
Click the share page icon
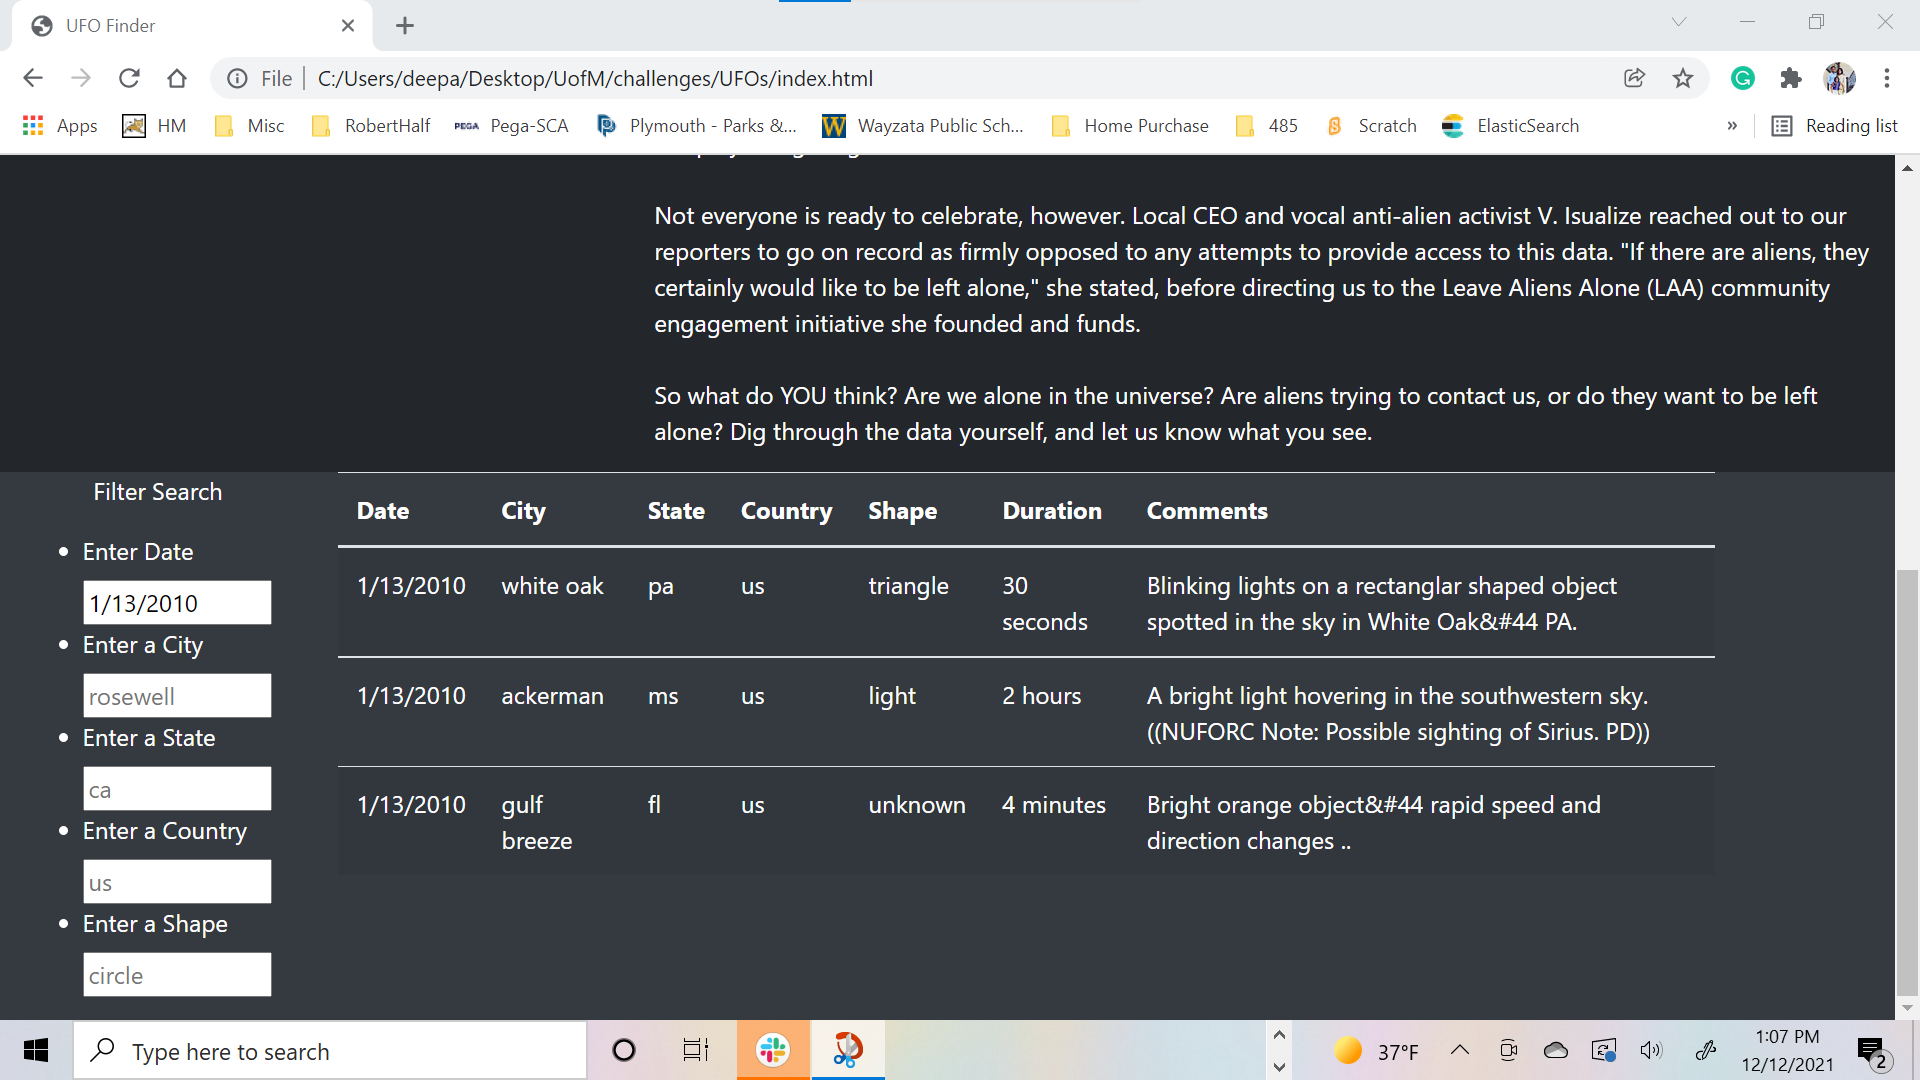(x=1634, y=78)
